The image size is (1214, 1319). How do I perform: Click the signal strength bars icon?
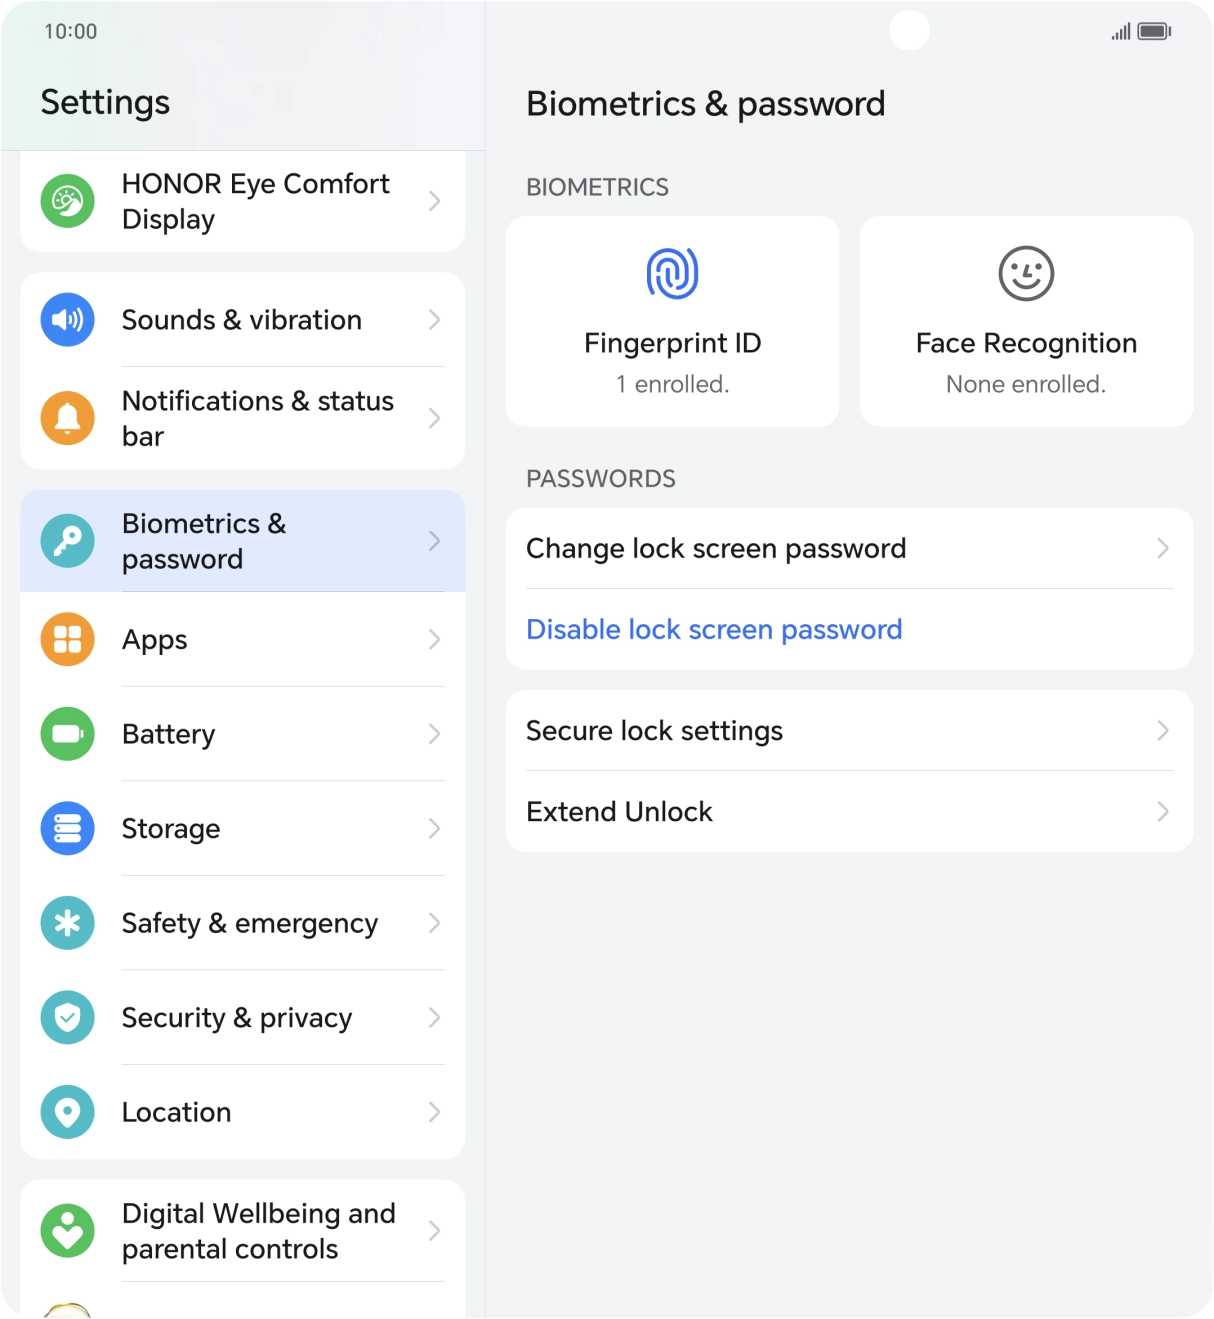point(1118,31)
